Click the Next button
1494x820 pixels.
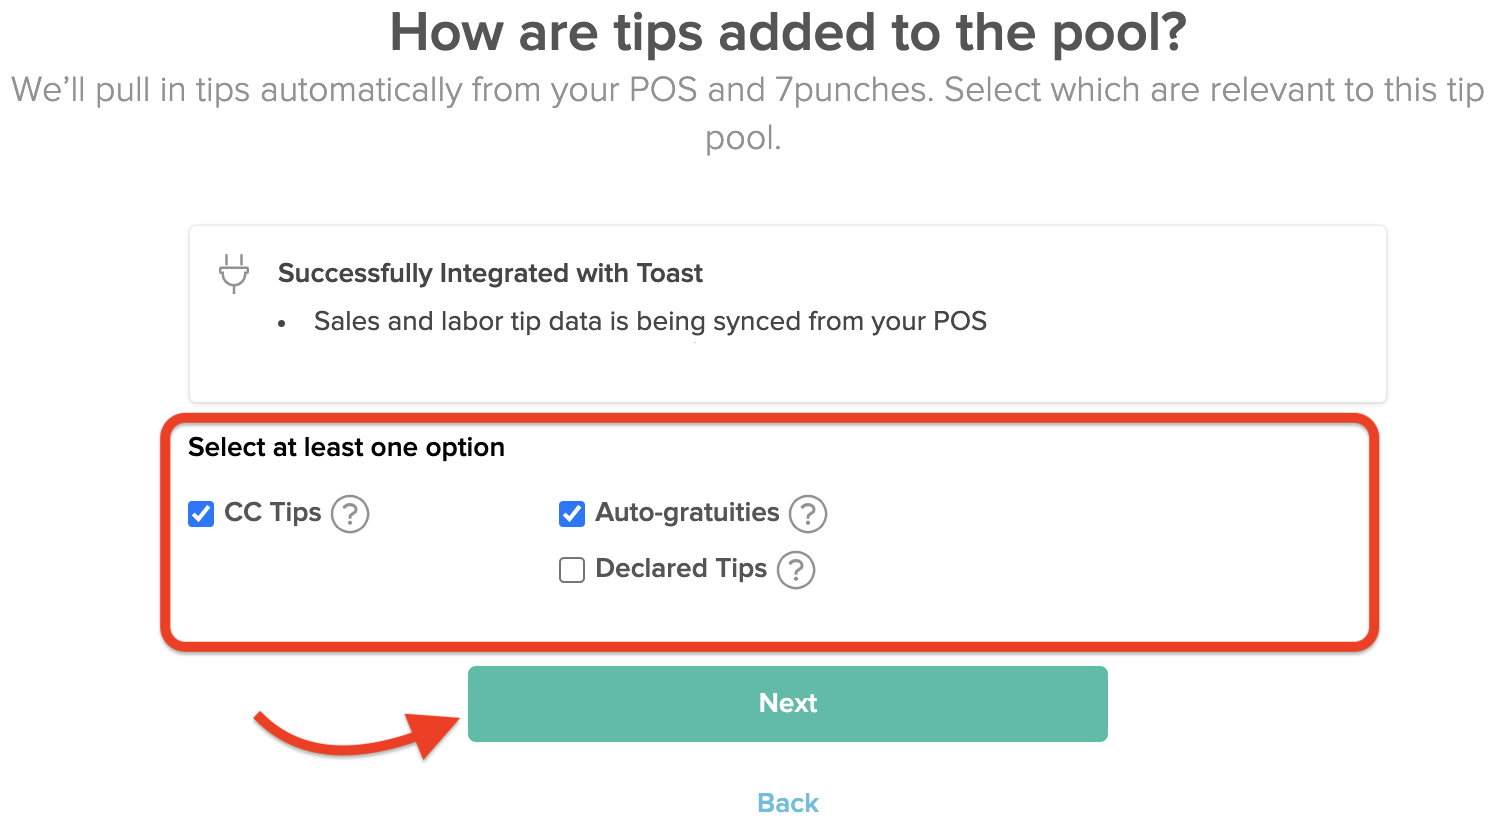pos(787,703)
